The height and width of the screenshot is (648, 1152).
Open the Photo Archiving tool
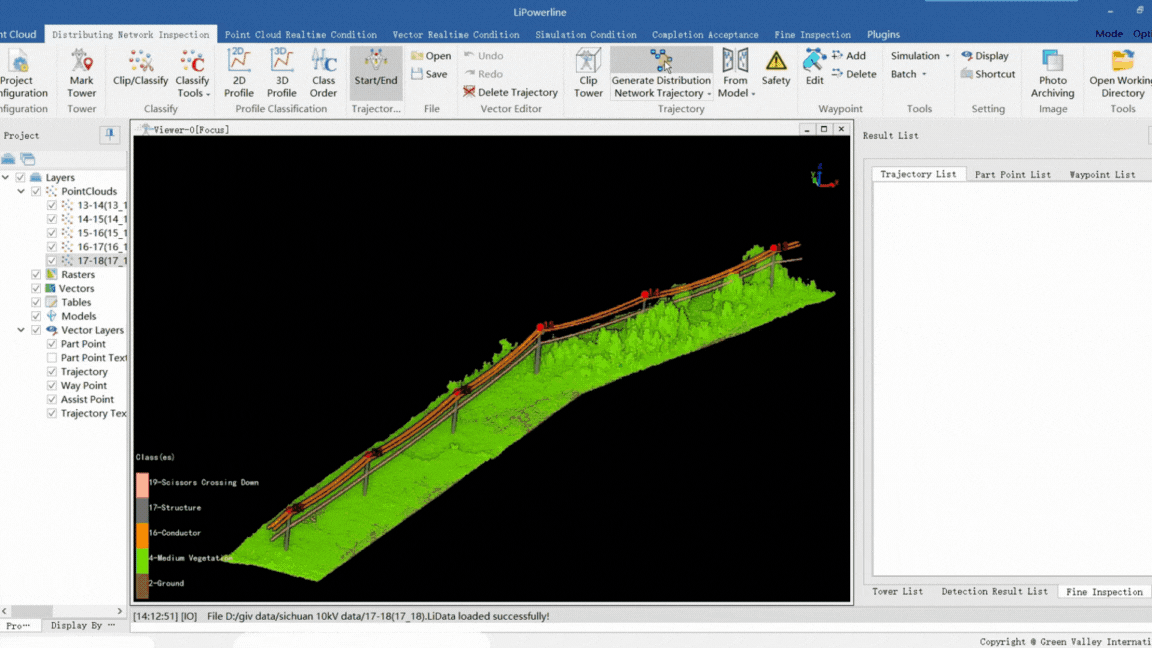[x=1052, y=73]
